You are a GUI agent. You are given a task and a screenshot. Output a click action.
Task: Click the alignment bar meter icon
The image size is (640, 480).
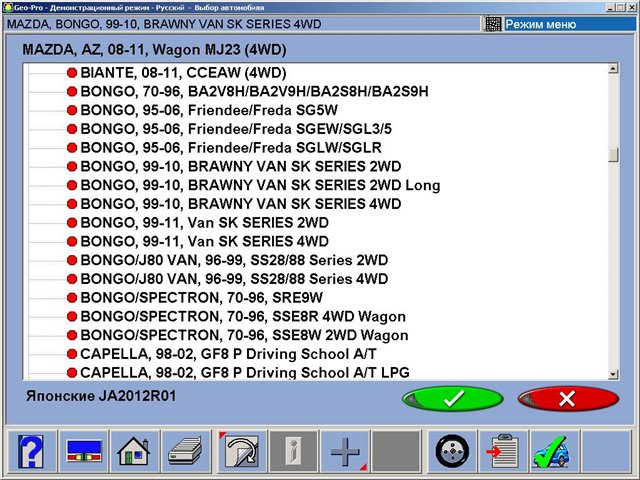click(x=84, y=451)
